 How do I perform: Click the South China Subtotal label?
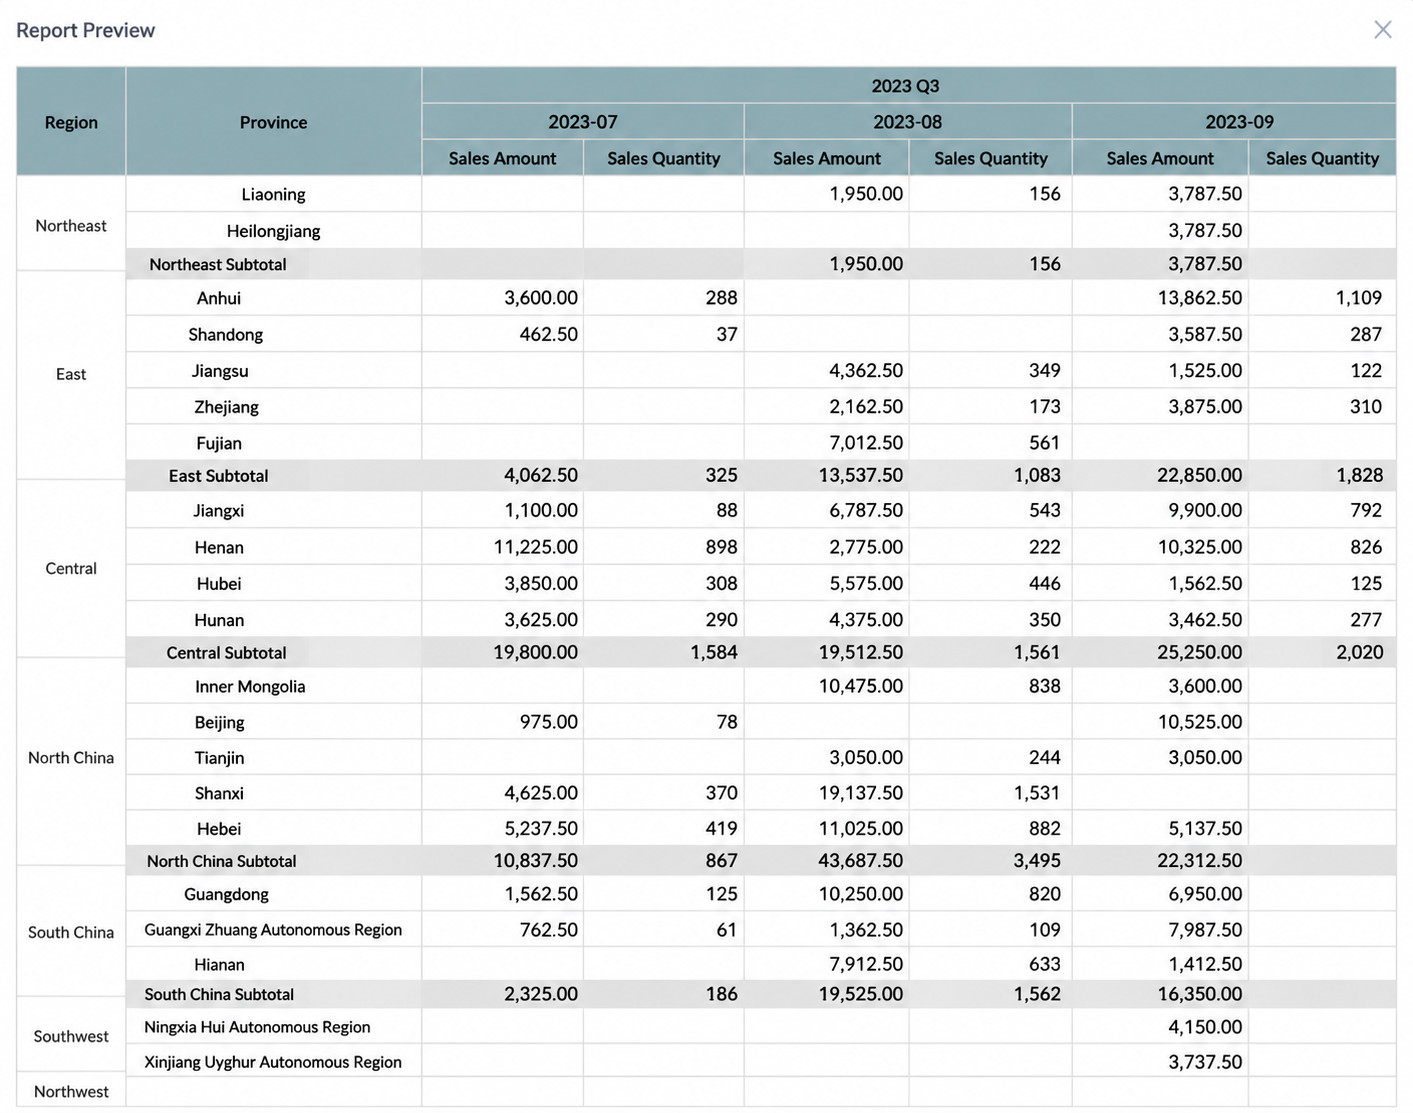(x=219, y=995)
